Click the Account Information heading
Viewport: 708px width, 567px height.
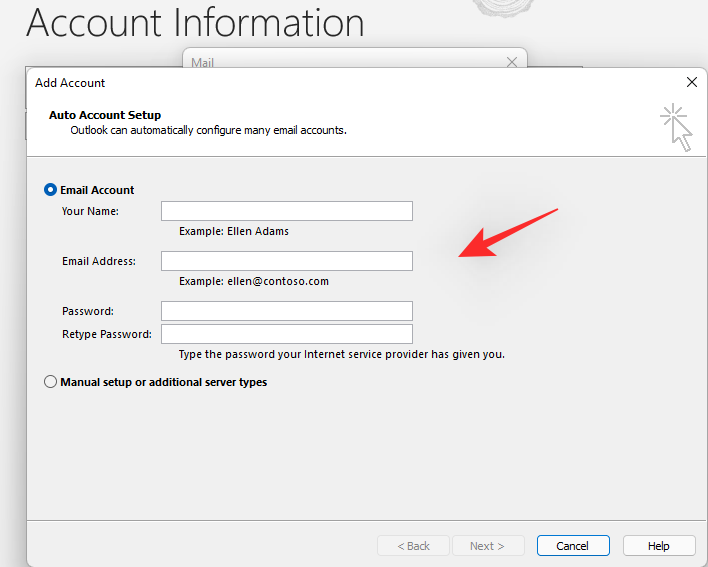click(195, 22)
